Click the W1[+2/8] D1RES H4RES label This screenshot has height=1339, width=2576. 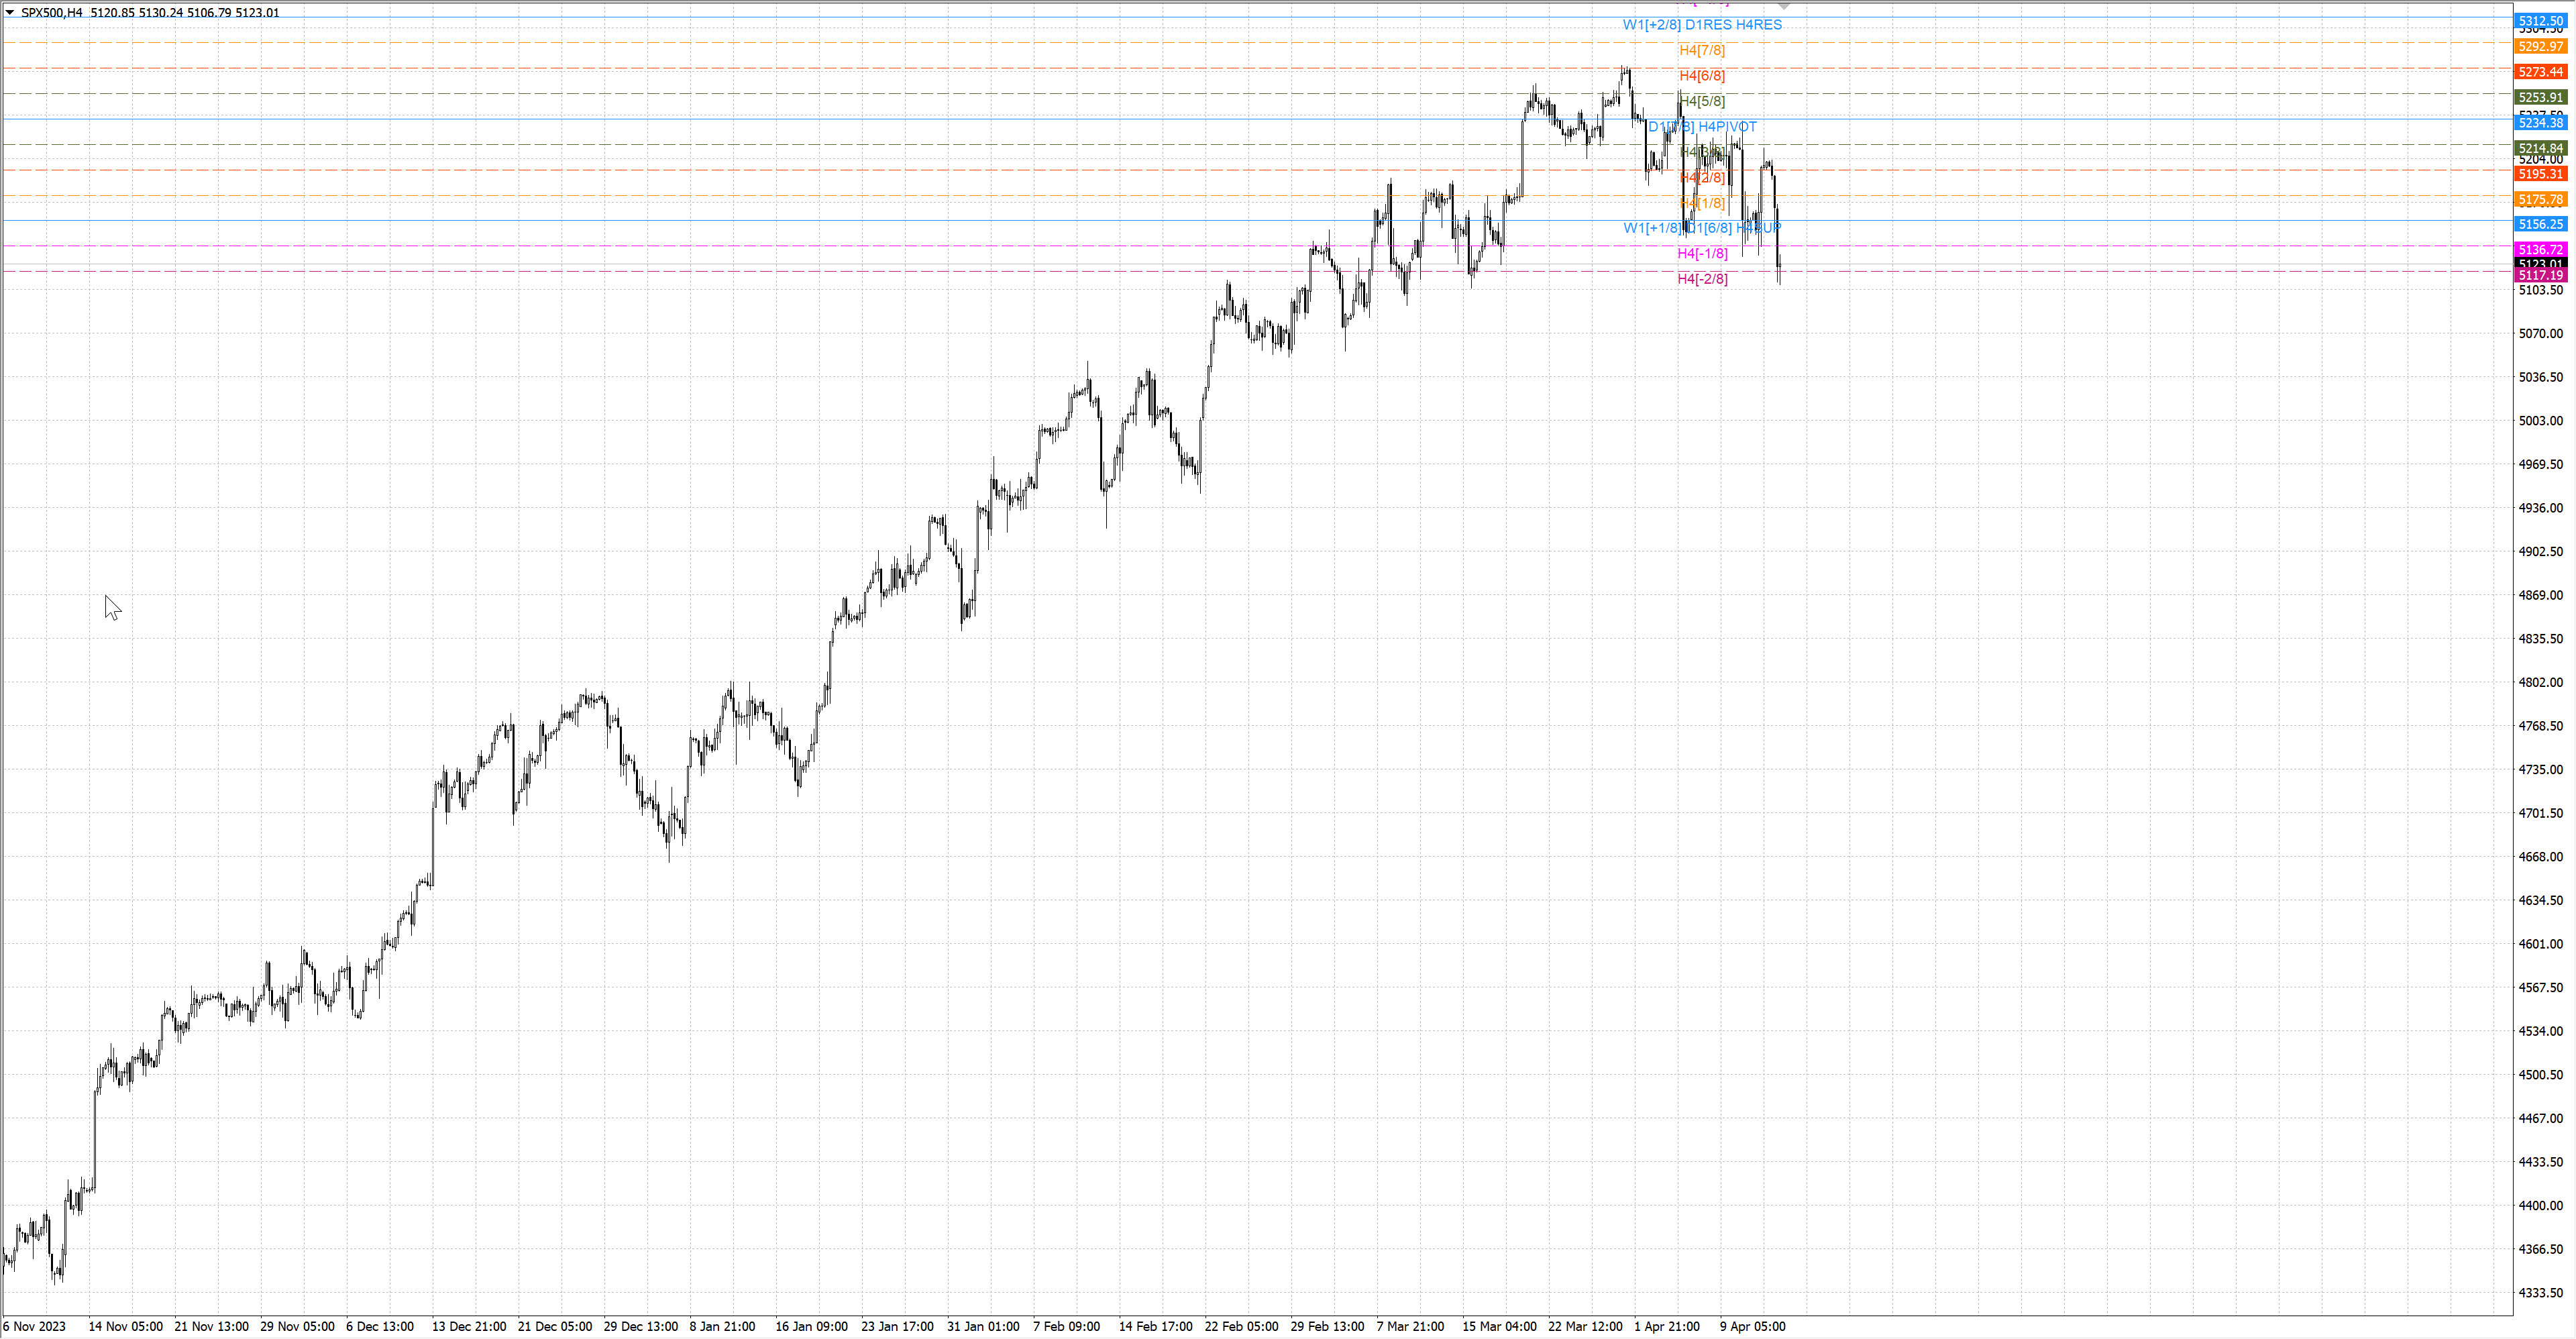(1701, 24)
